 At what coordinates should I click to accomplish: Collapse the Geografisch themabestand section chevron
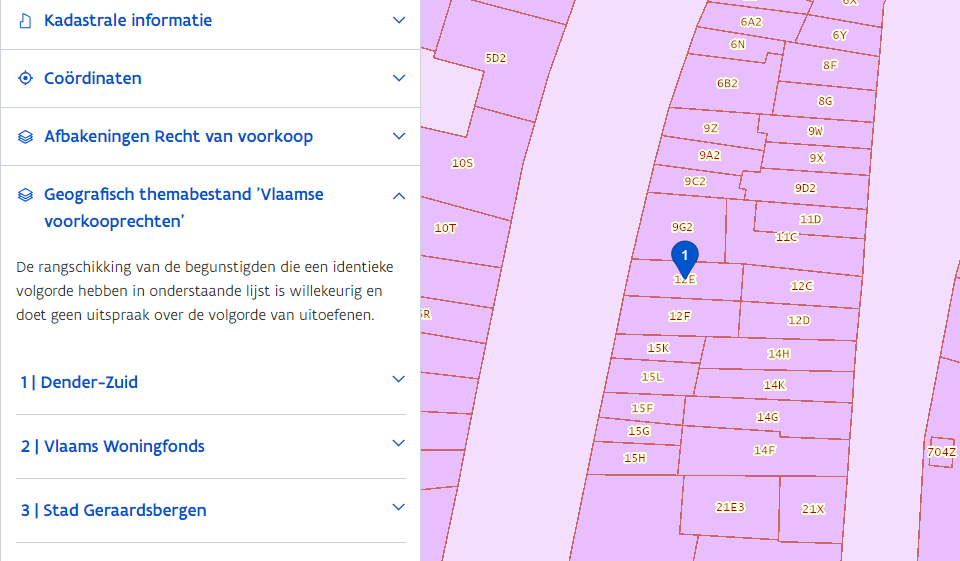point(399,195)
